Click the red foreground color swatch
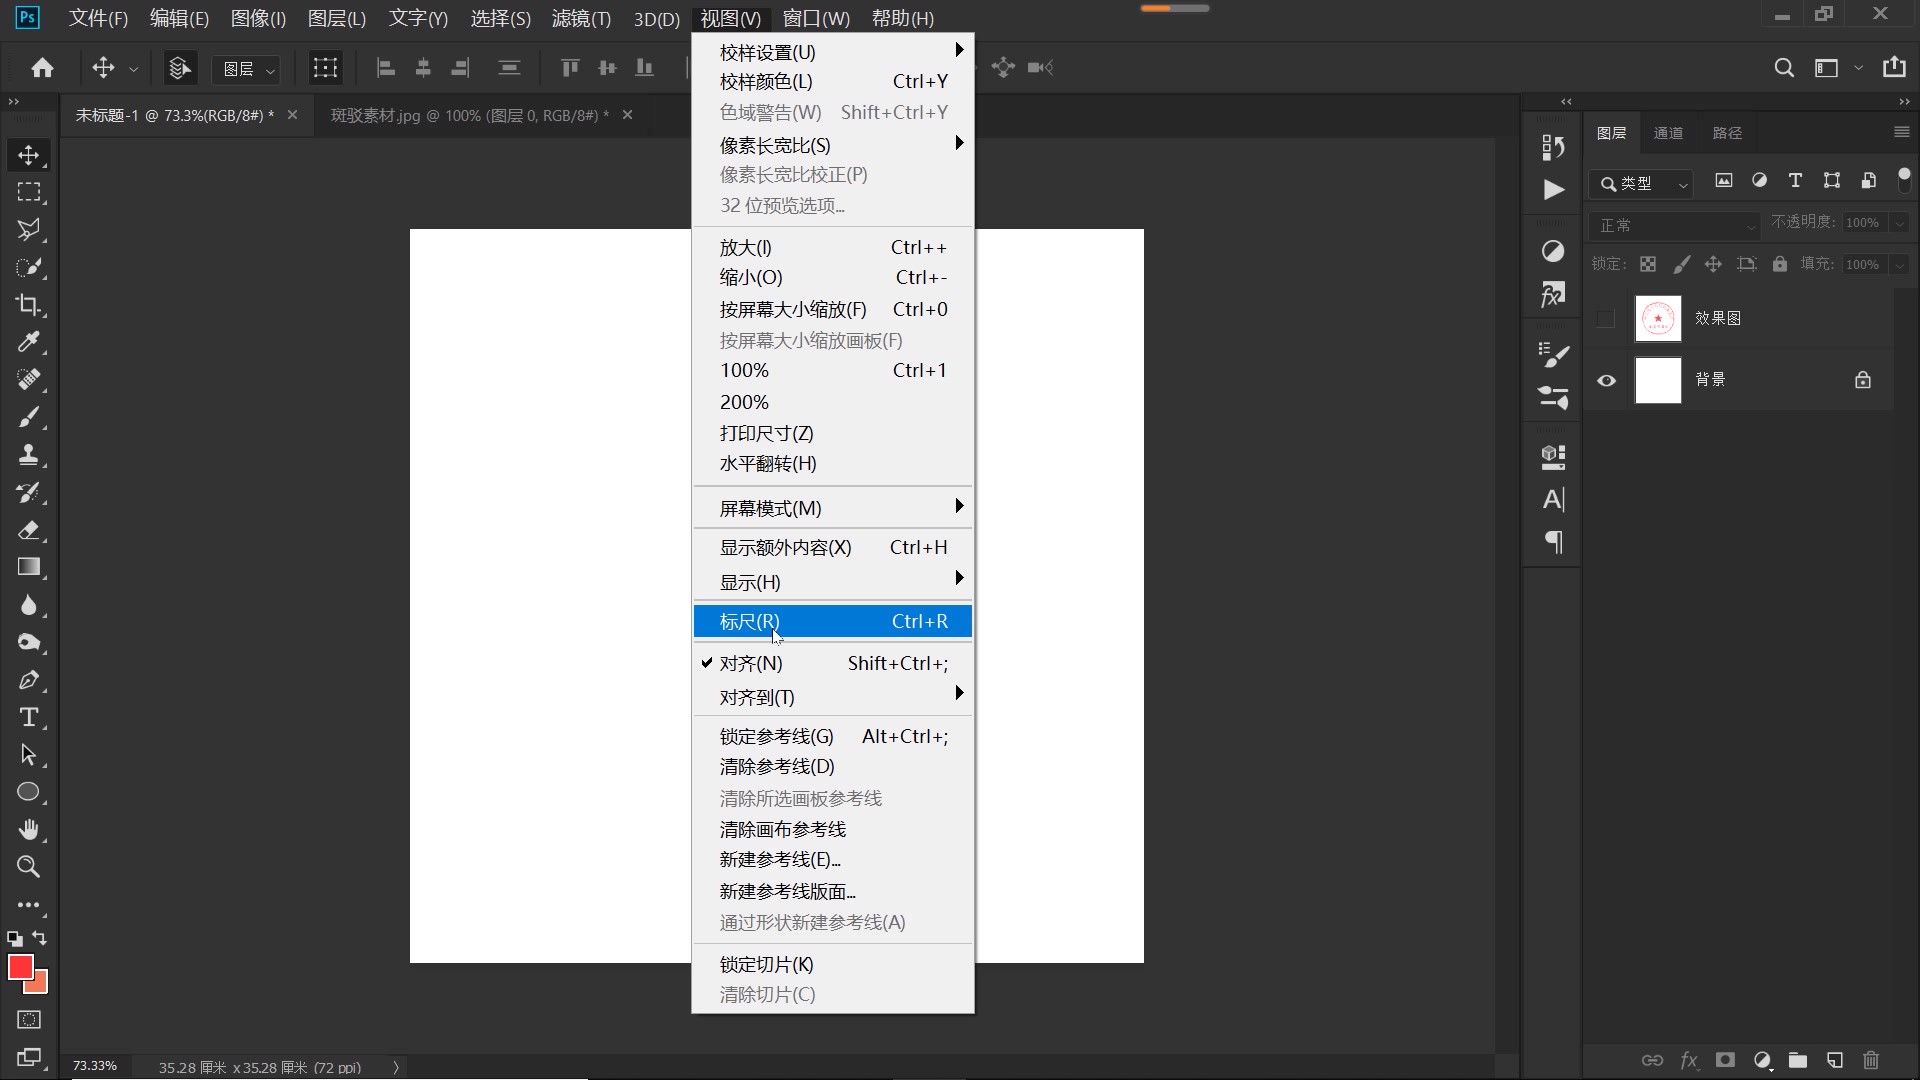This screenshot has width=1920, height=1080. tap(22, 967)
